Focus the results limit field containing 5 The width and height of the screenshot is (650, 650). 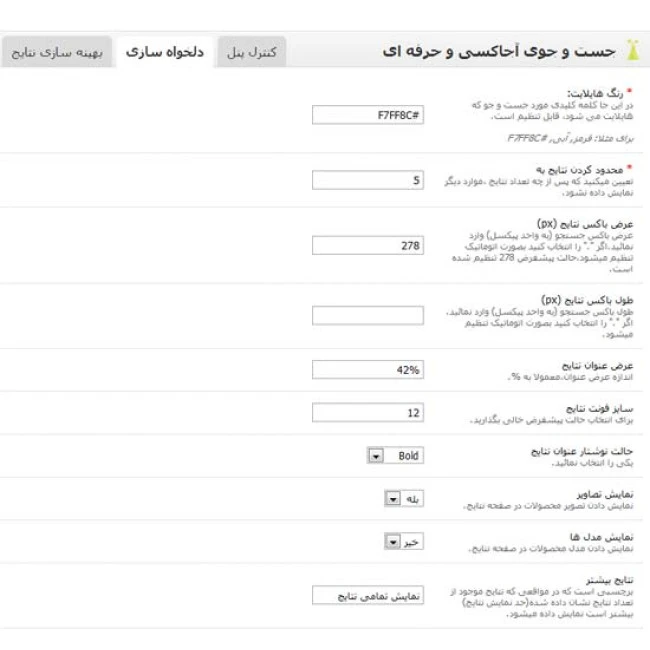point(368,180)
